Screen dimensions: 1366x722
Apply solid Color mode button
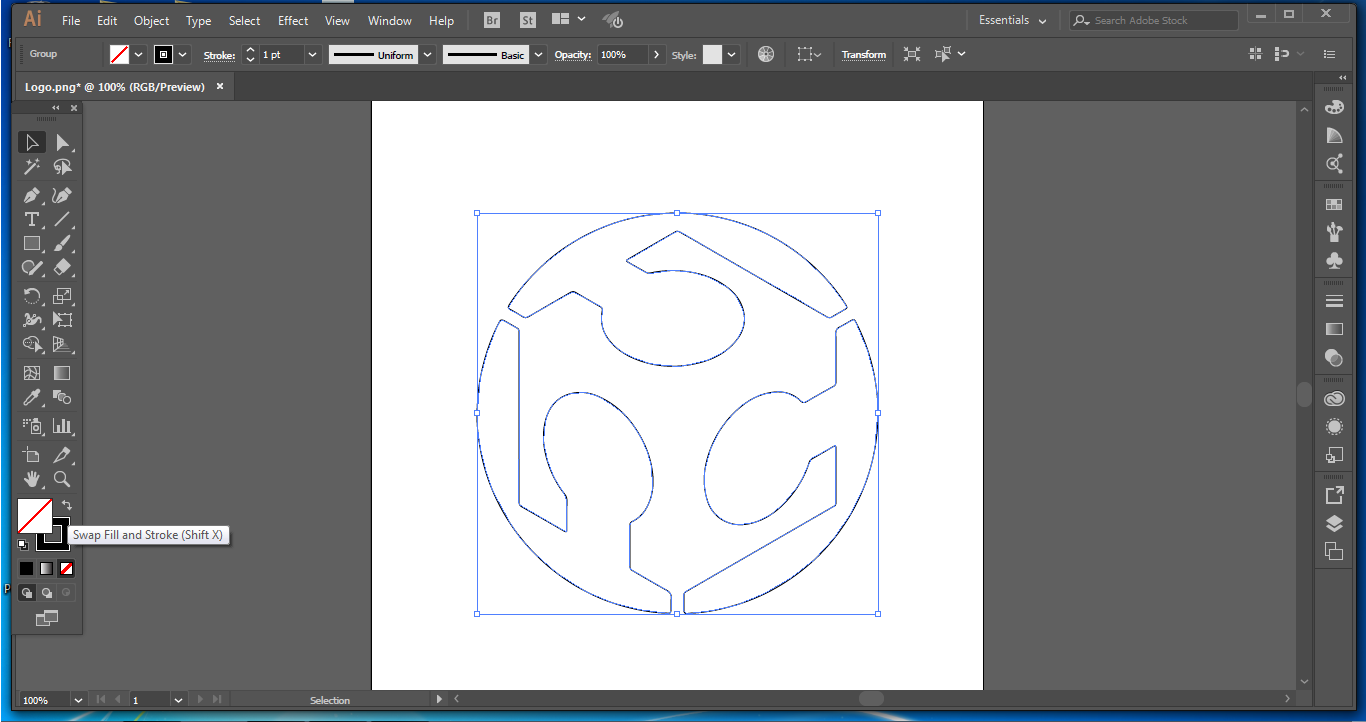click(x=26, y=568)
